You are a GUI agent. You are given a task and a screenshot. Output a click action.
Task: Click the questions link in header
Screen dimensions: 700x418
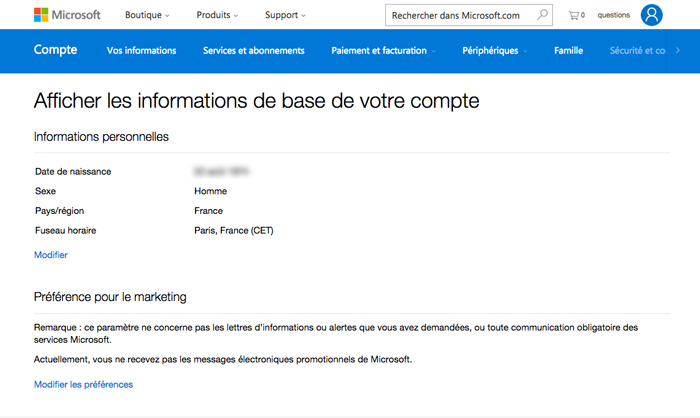coord(613,15)
